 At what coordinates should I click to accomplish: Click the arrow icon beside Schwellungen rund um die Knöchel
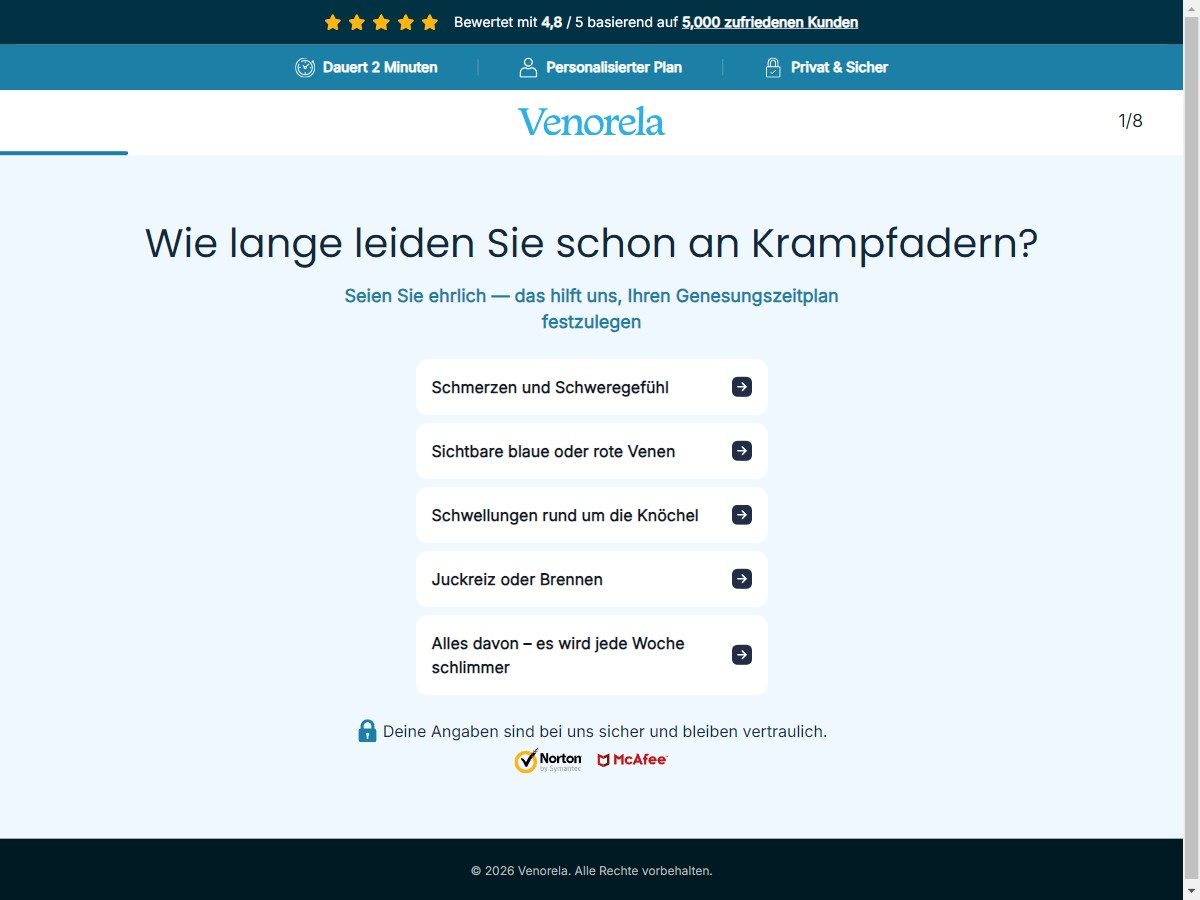[x=742, y=515]
